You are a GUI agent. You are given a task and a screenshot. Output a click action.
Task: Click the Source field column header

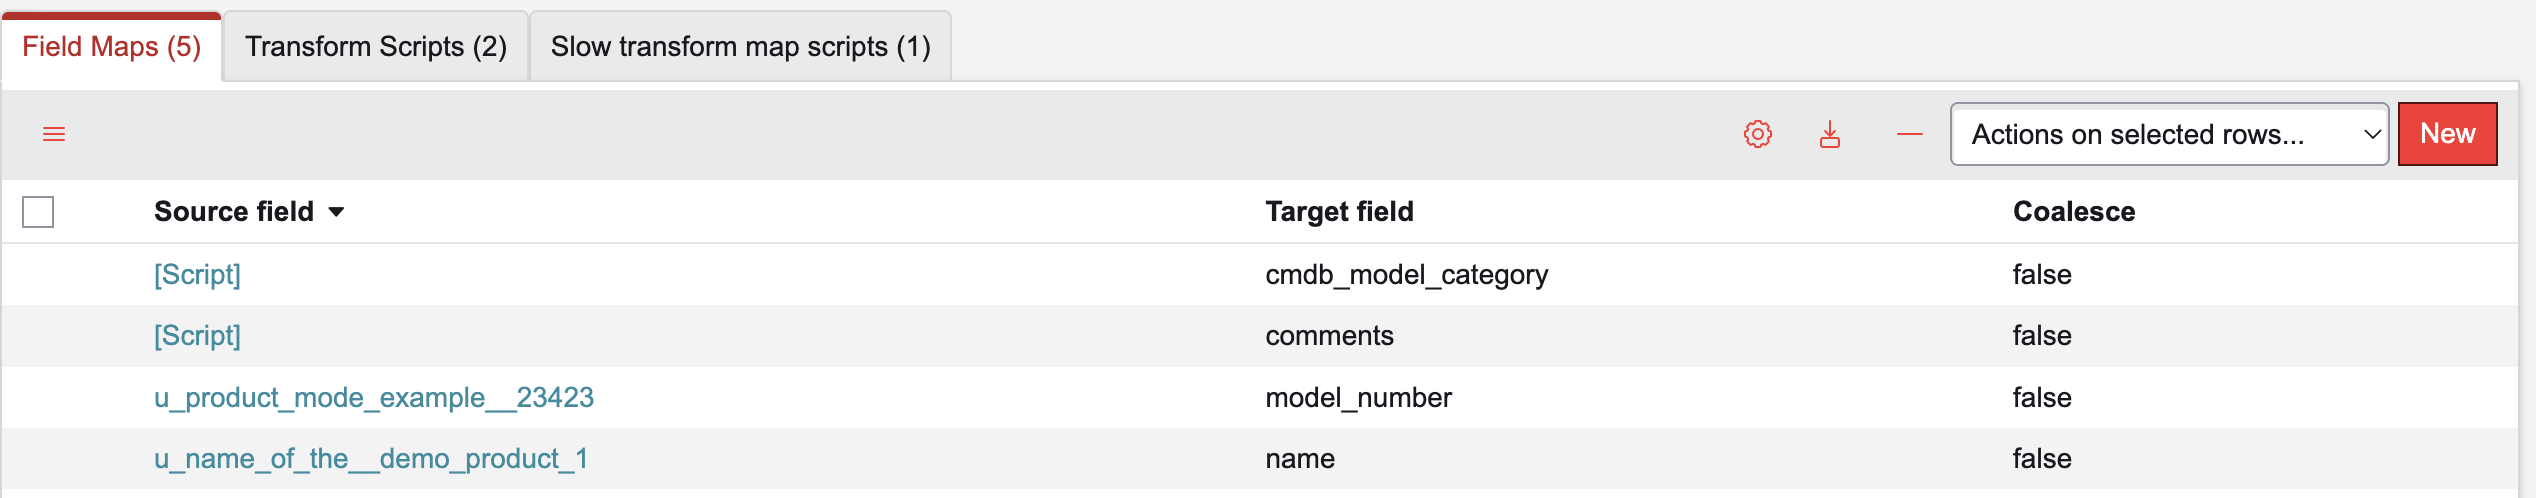234,212
